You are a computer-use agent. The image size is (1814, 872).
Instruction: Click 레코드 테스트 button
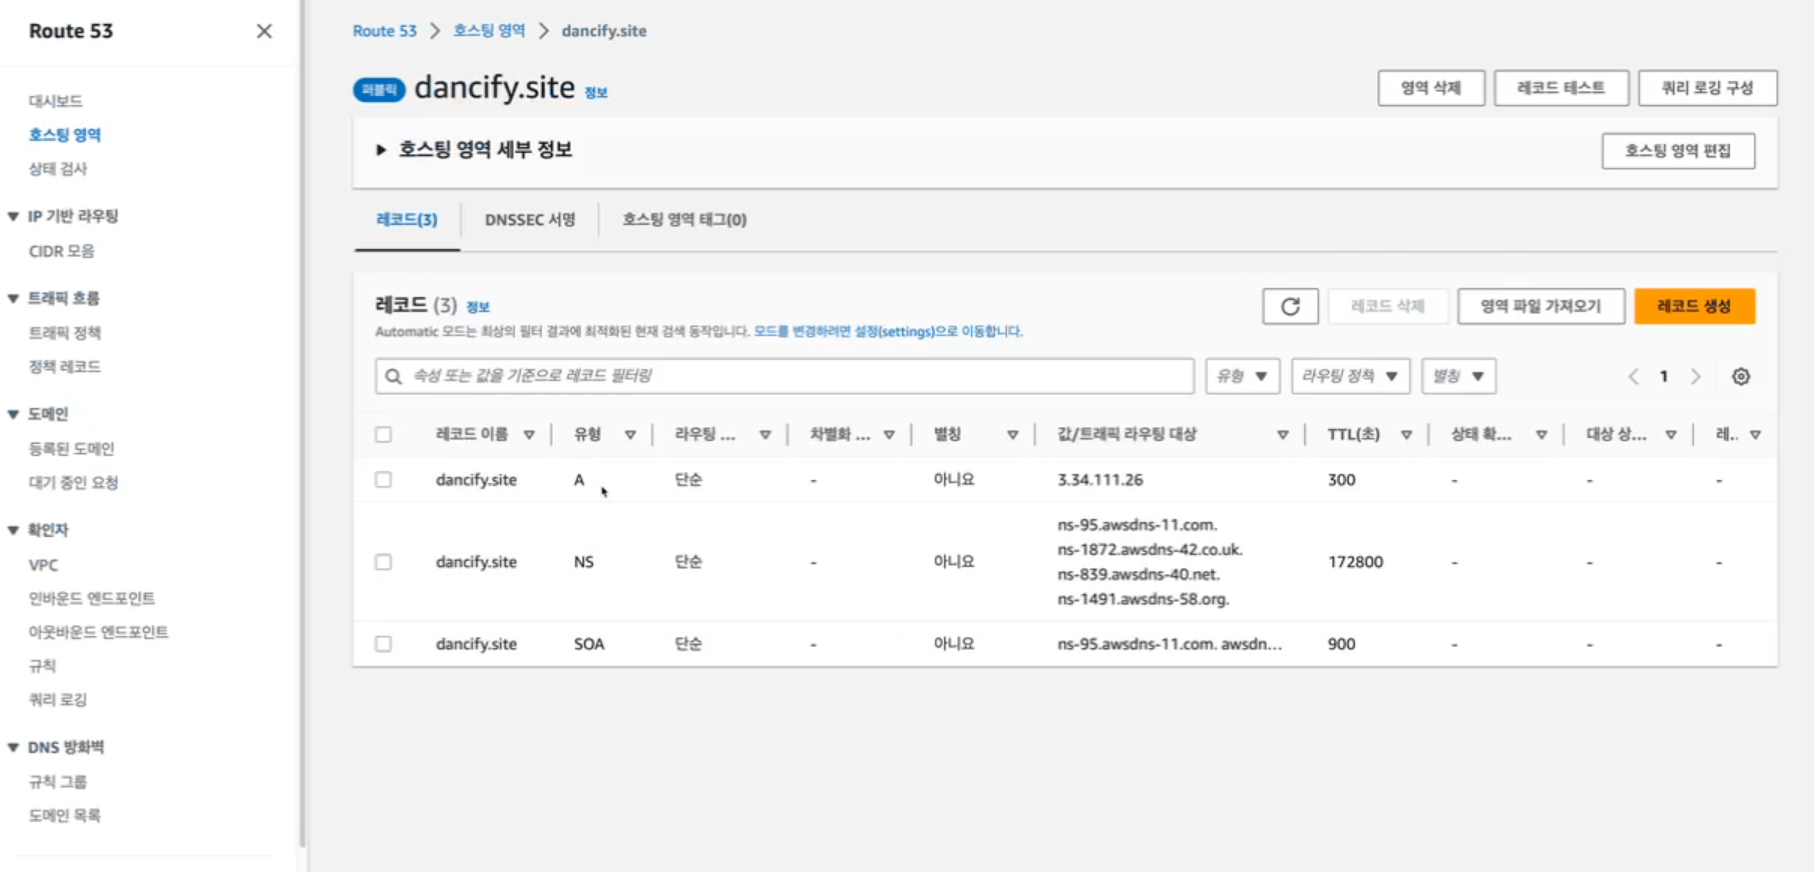pyautogui.click(x=1561, y=88)
